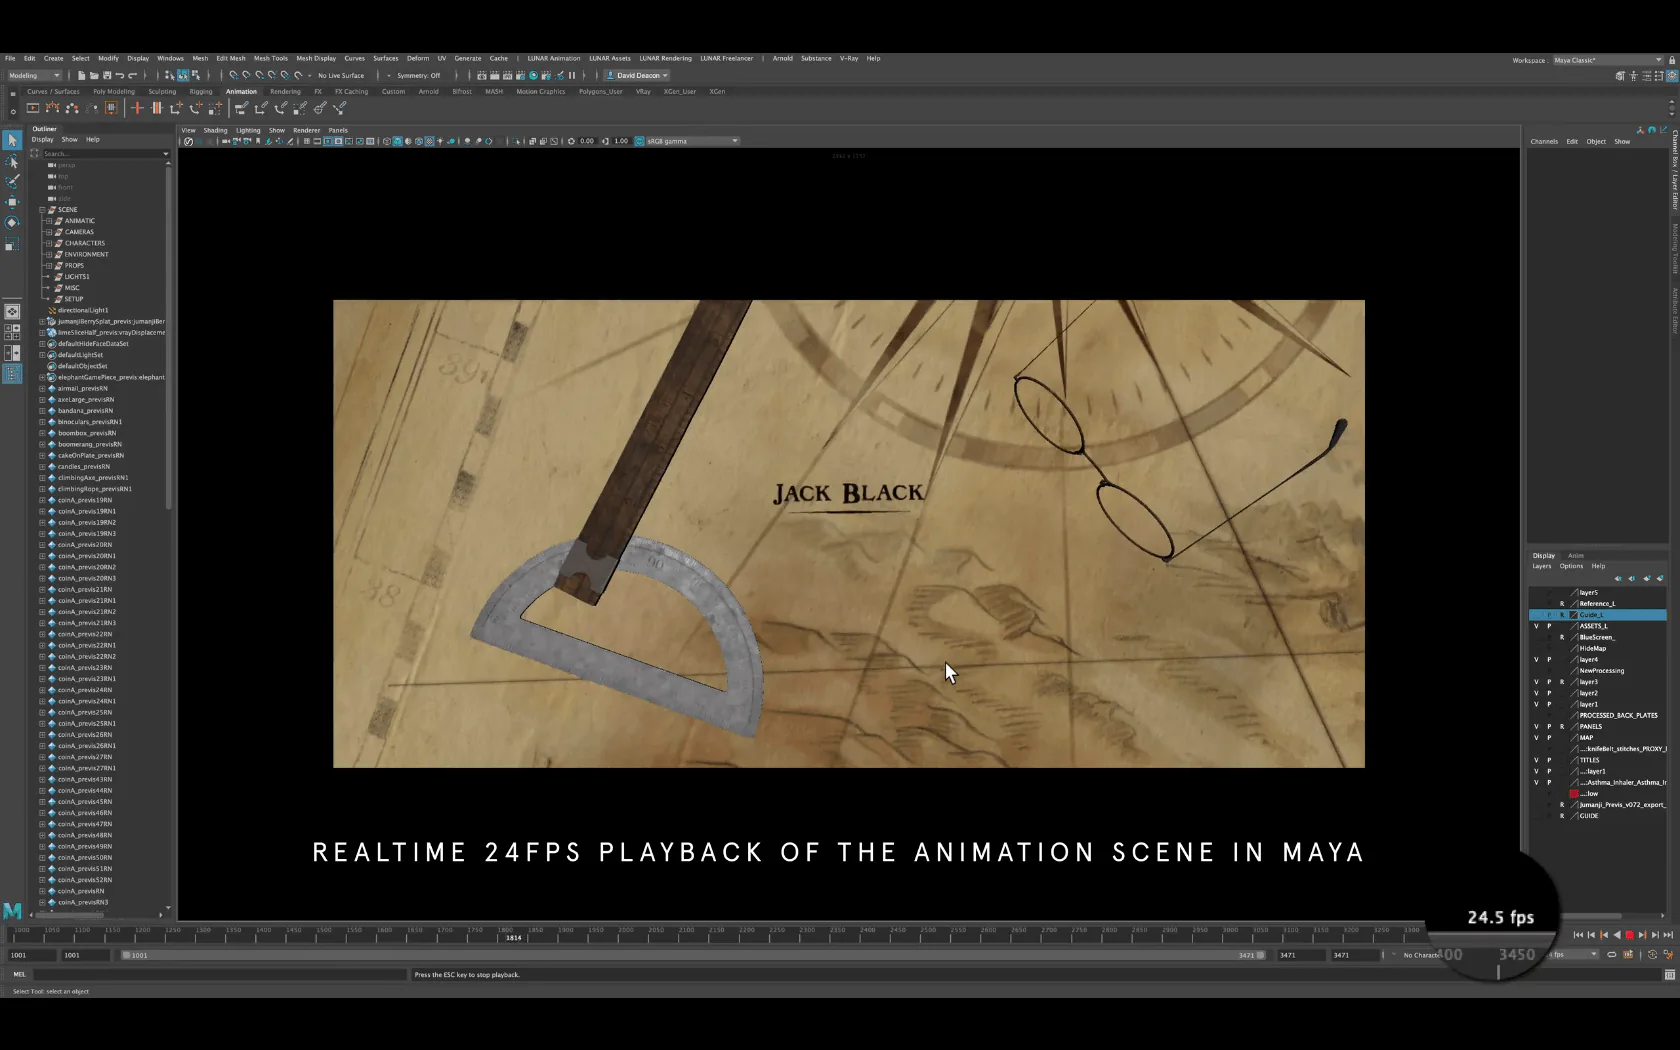The width and height of the screenshot is (1680, 1050).
Task: Open the Channels menu in Channel Box
Action: click(1544, 141)
